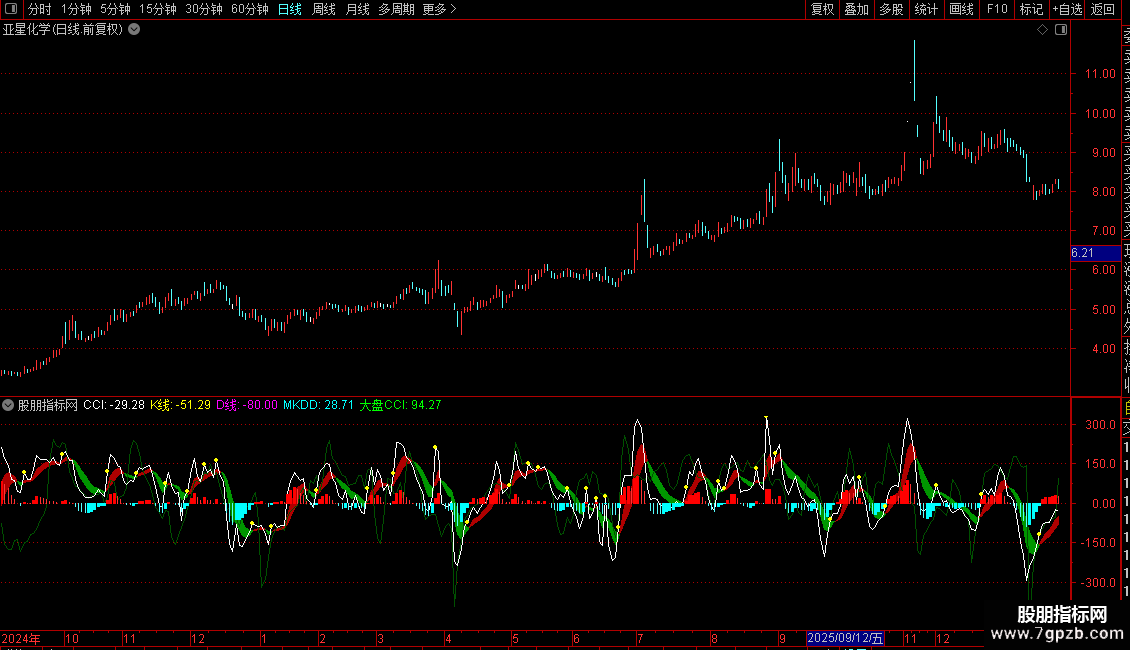Click the -300.0 indicator axis label
This screenshot has width=1130, height=650.
(x=1098, y=582)
